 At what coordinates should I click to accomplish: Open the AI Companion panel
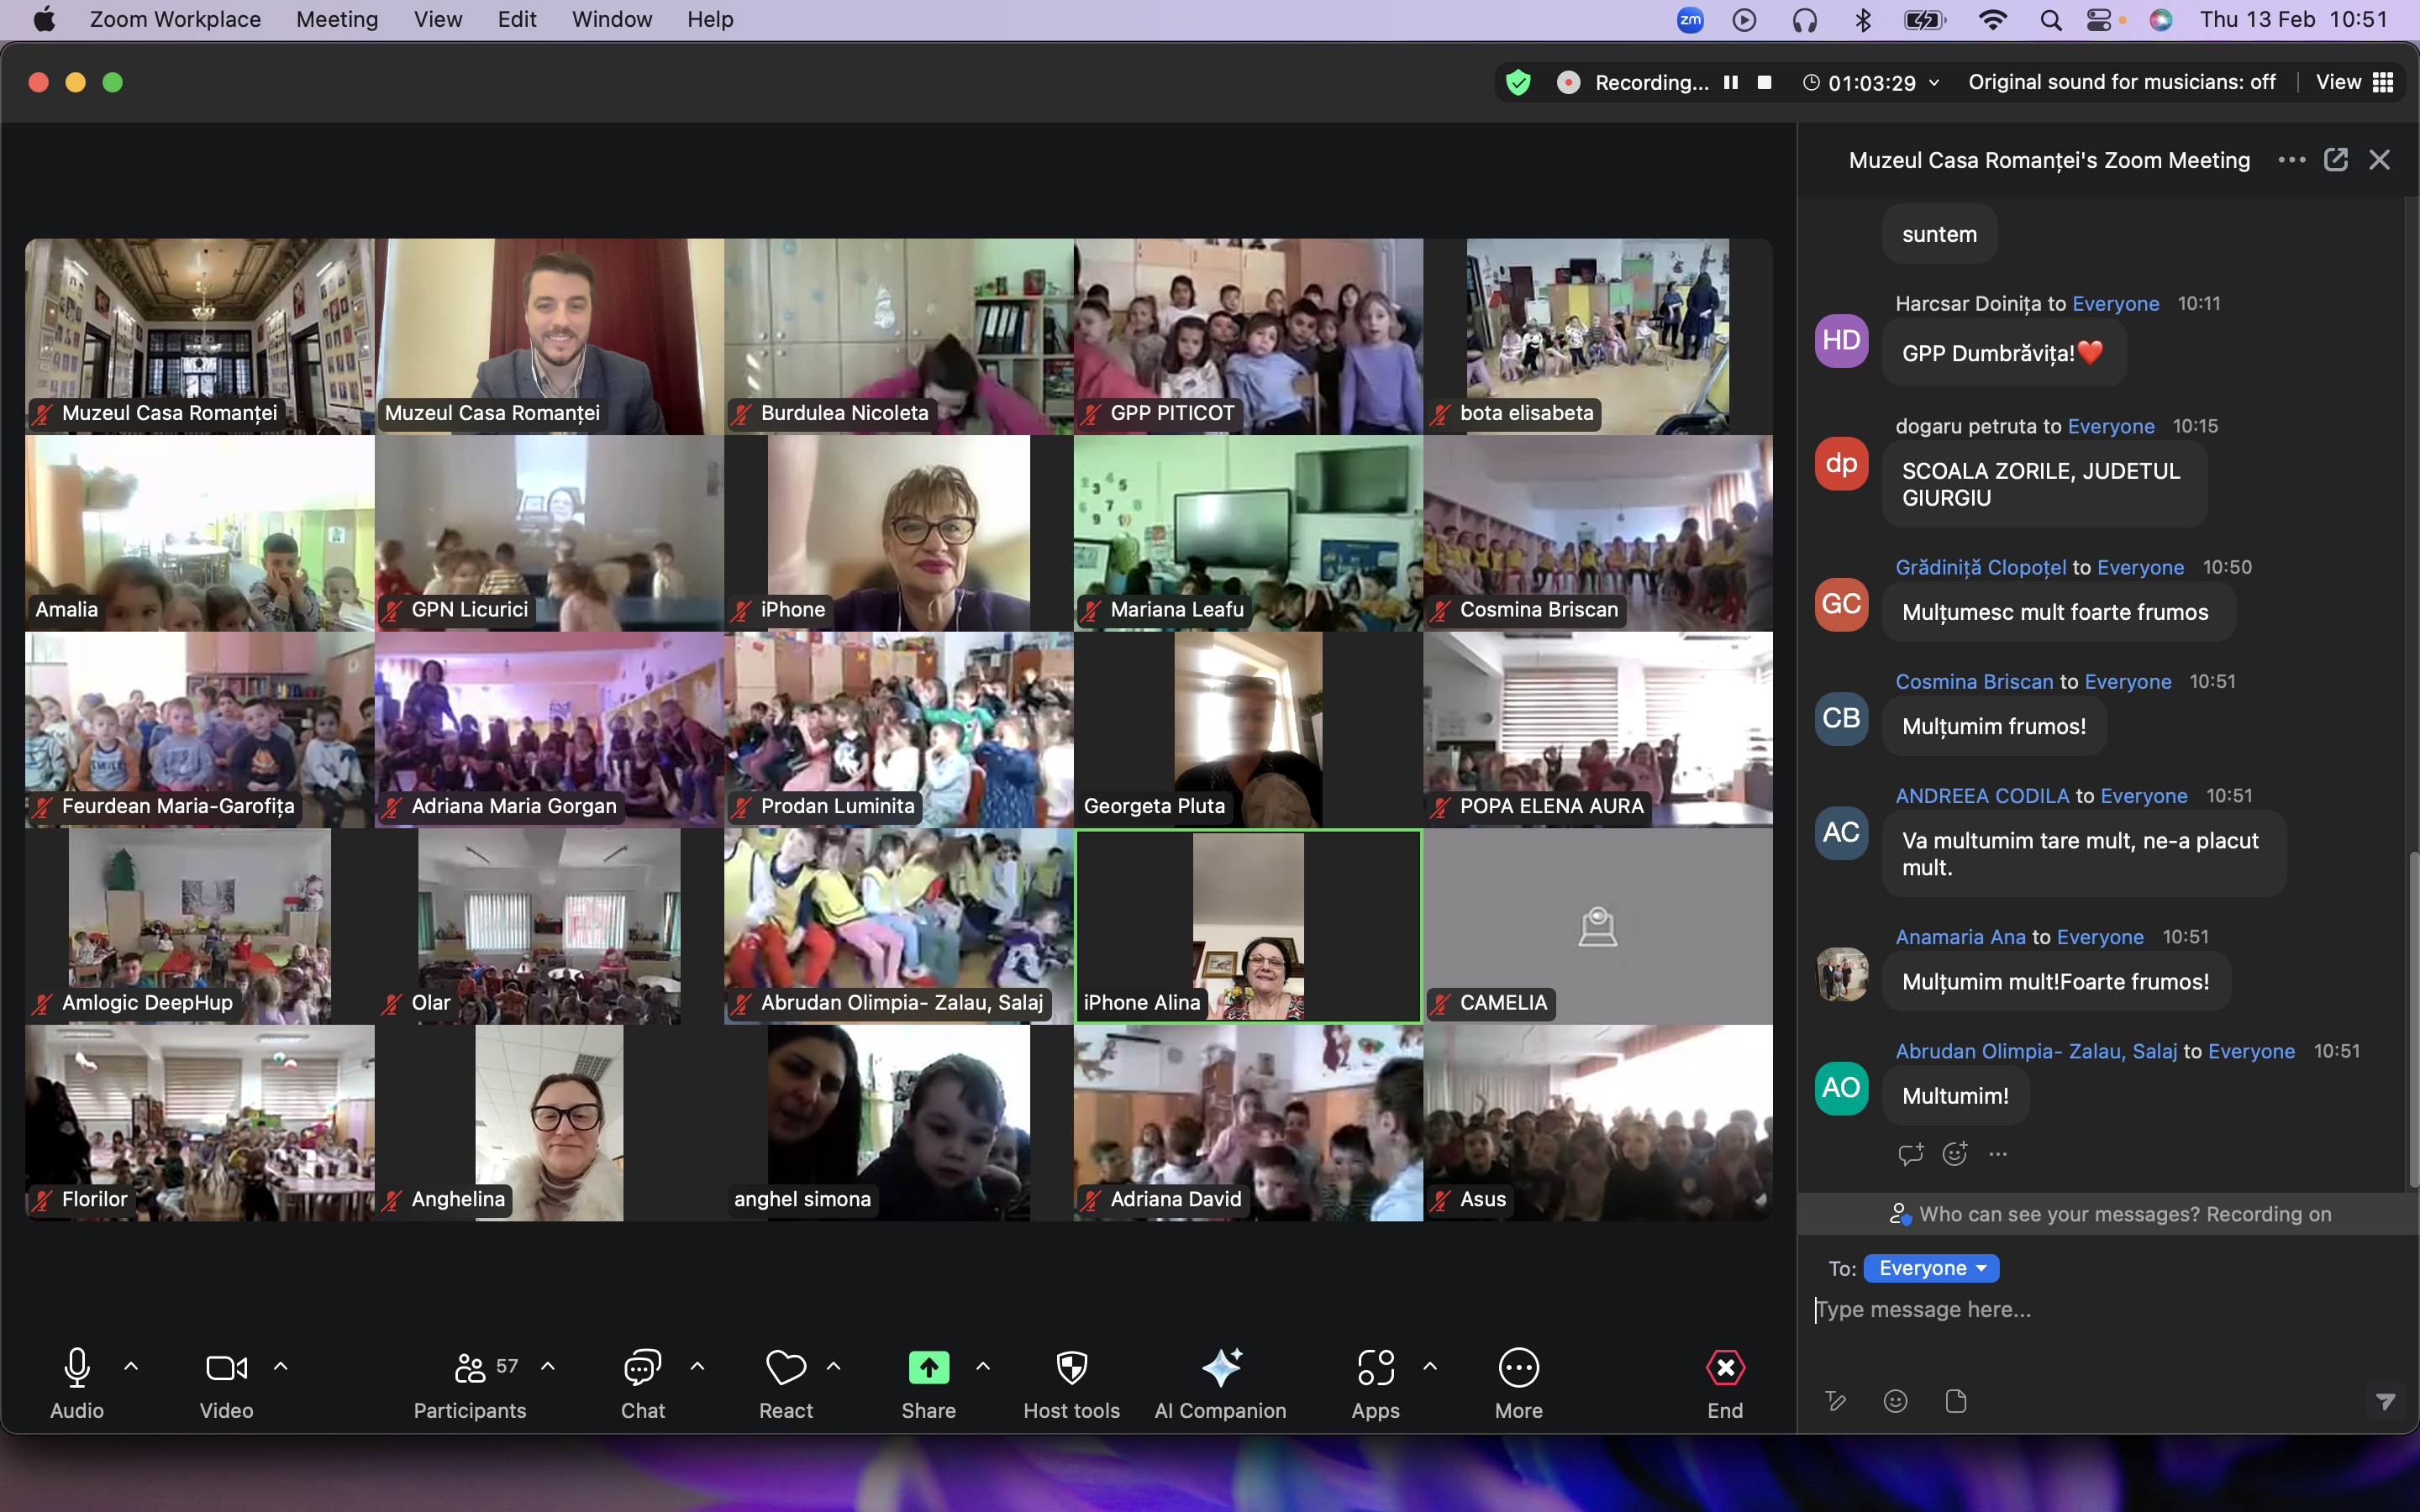[x=1220, y=1368]
